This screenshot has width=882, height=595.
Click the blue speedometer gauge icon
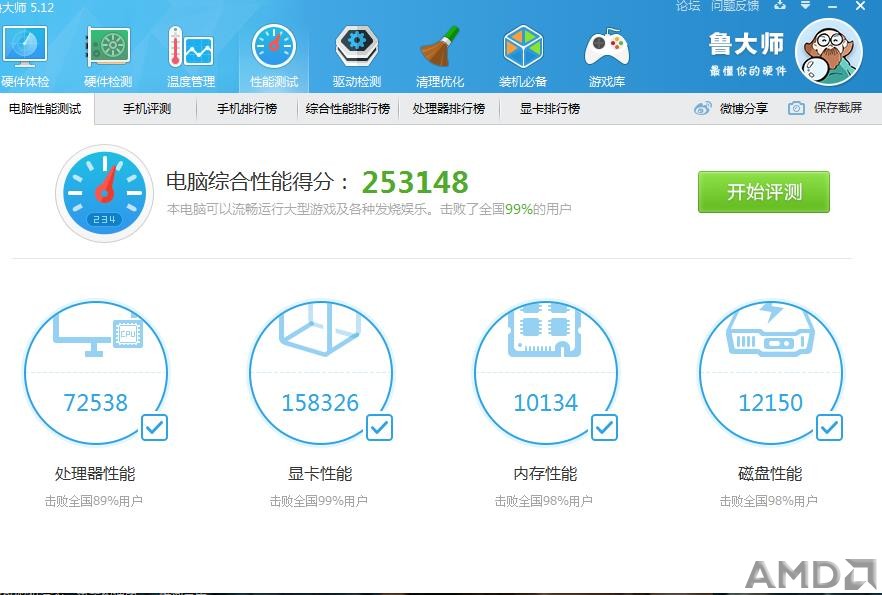tap(105, 193)
